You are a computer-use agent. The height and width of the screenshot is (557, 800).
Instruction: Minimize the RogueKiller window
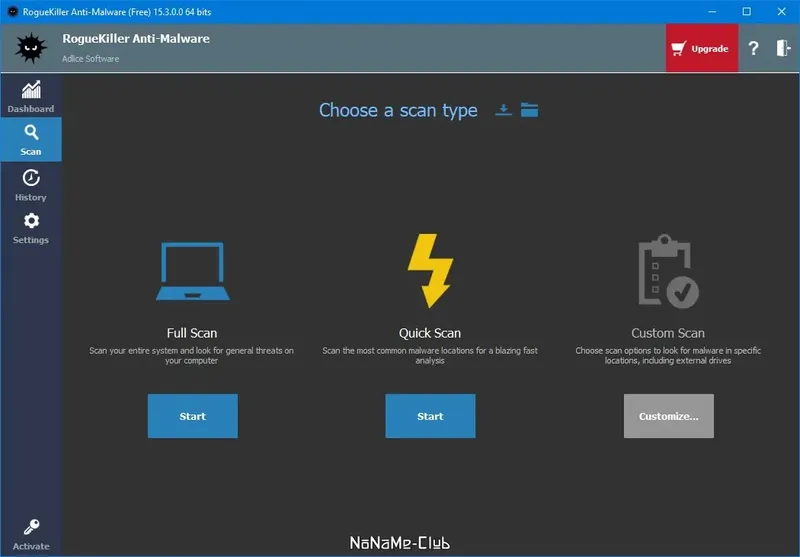pos(712,11)
